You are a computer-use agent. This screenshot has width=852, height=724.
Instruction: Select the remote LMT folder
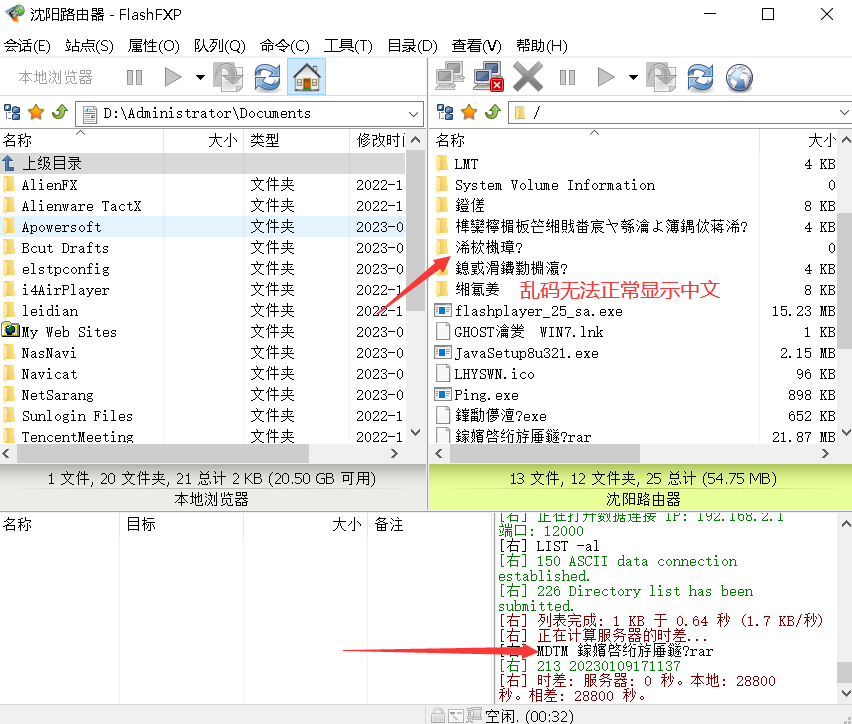pyautogui.click(x=635, y=164)
